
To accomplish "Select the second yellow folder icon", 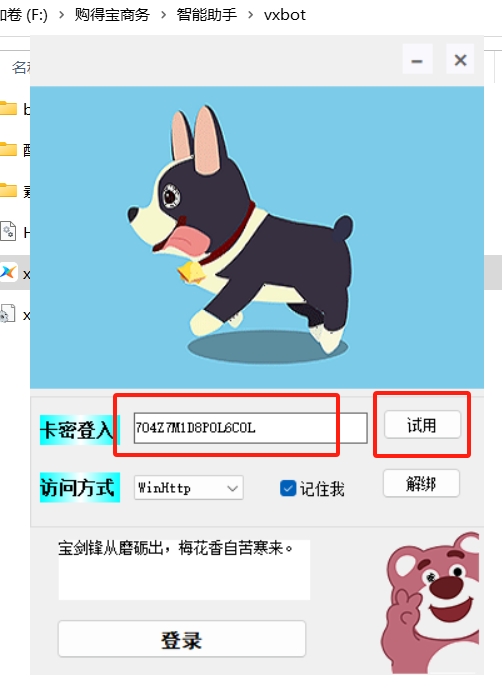I will click(8, 149).
